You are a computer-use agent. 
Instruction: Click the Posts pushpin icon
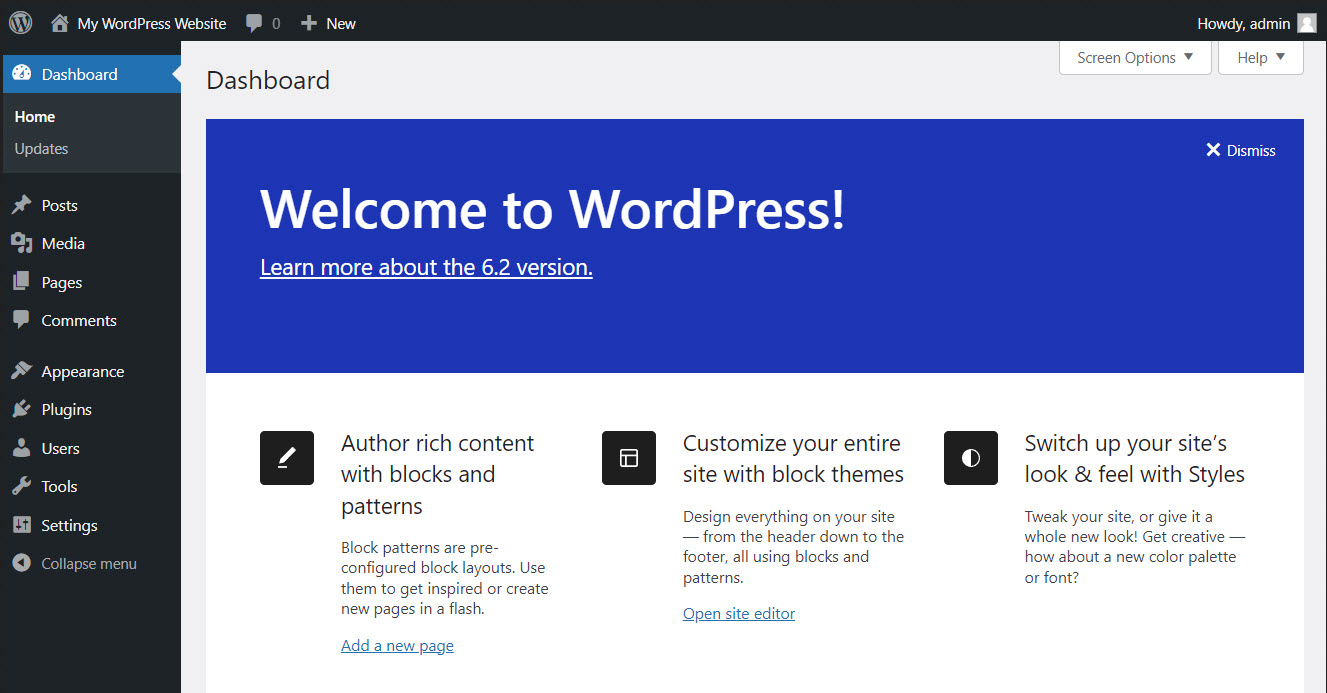pyautogui.click(x=21, y=205)
